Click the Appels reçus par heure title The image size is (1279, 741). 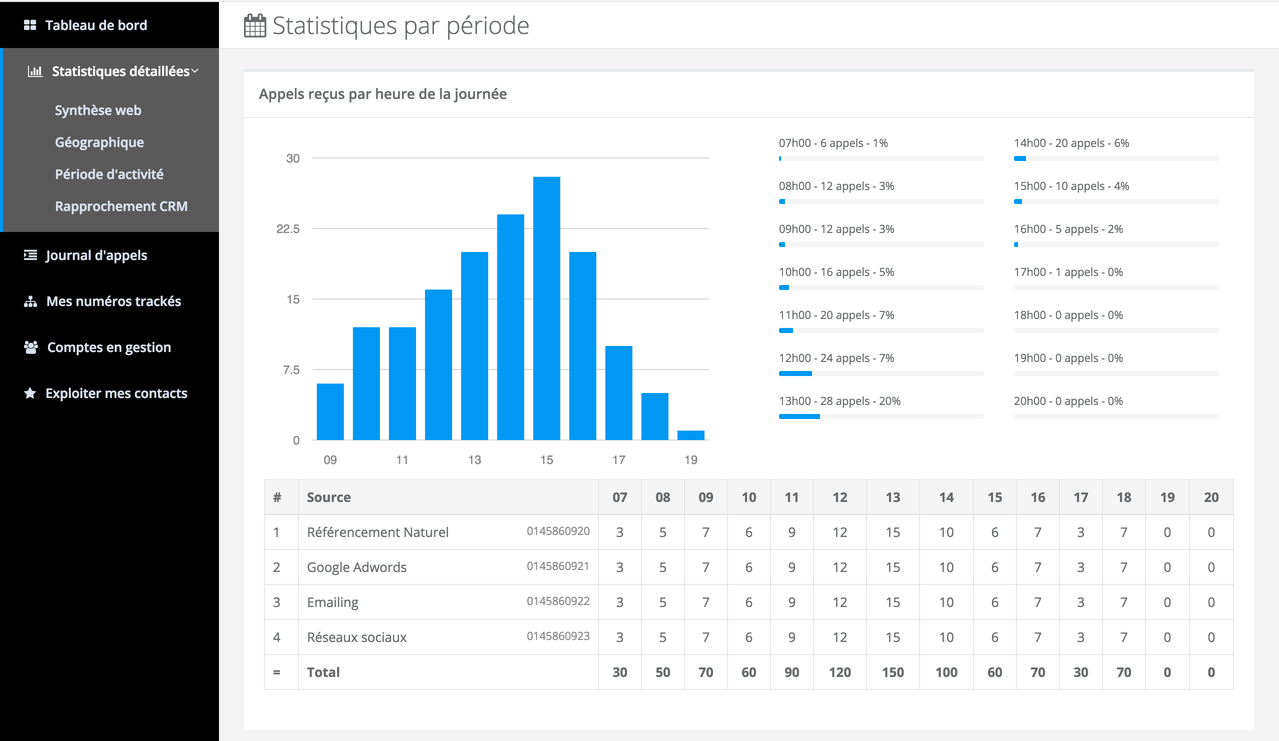pos(383,94)
